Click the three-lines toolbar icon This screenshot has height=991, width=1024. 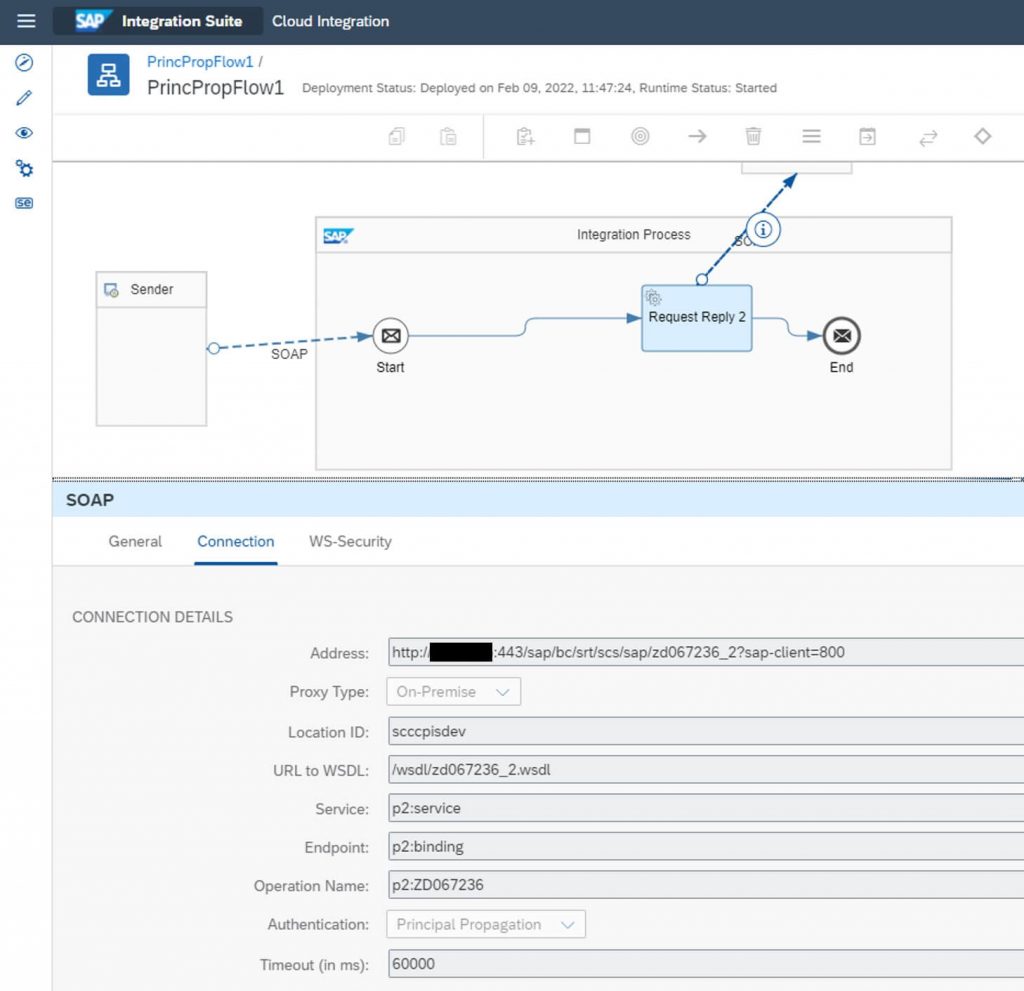(x=811, y=136)
